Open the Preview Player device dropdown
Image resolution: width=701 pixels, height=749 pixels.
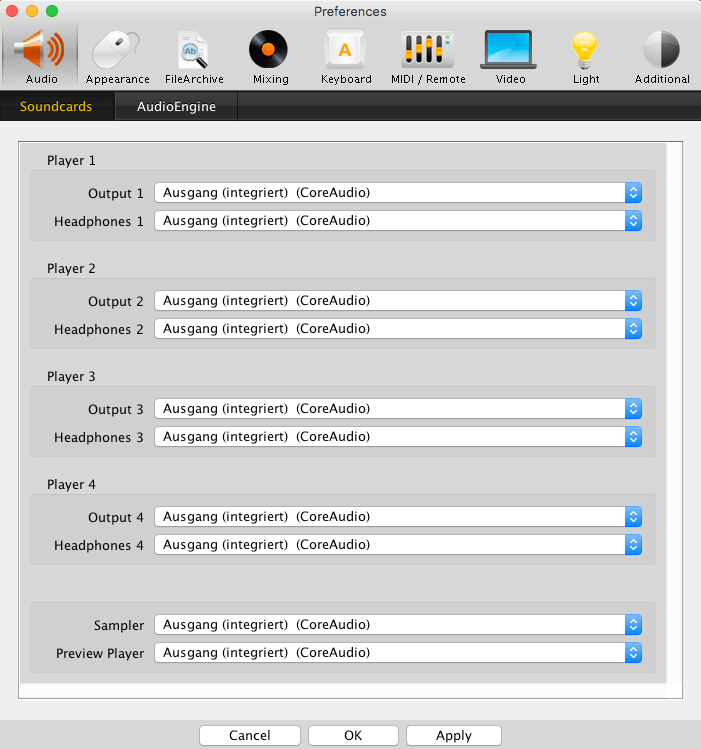pyautogui.click(x=397, y=653)
